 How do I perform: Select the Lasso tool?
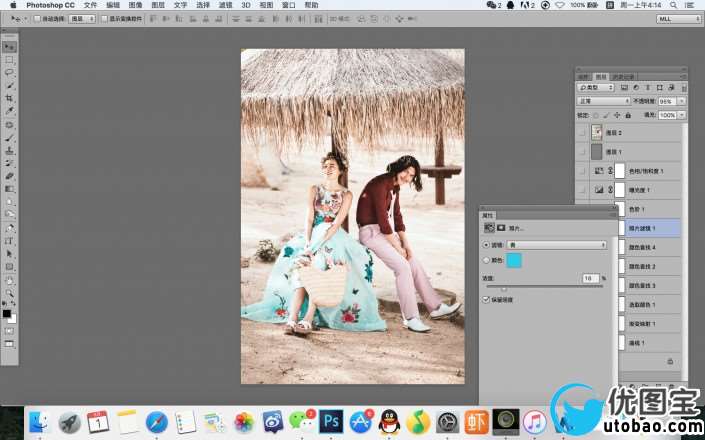click(x=9, y=72)
